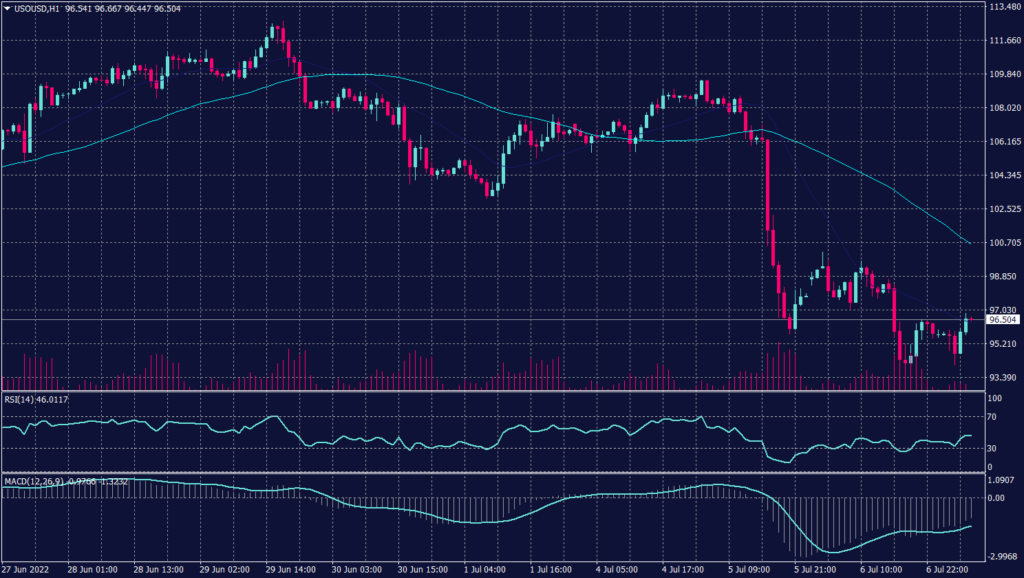The height and width of the screenshot is (578, 1024).
Task: Click the RSI scale value 70
Action: [x=991, y=415]
